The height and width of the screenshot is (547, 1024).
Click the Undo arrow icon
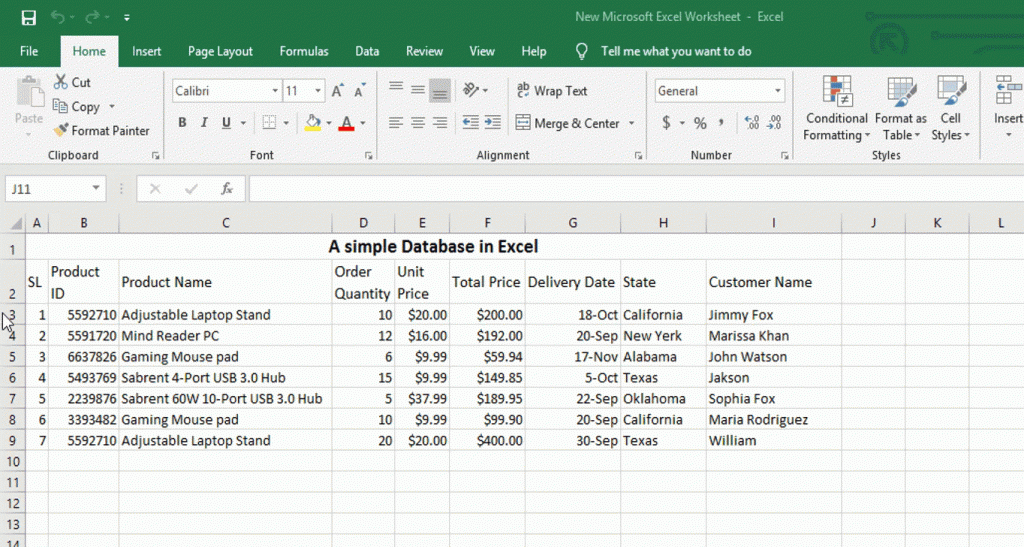point(57,17)
